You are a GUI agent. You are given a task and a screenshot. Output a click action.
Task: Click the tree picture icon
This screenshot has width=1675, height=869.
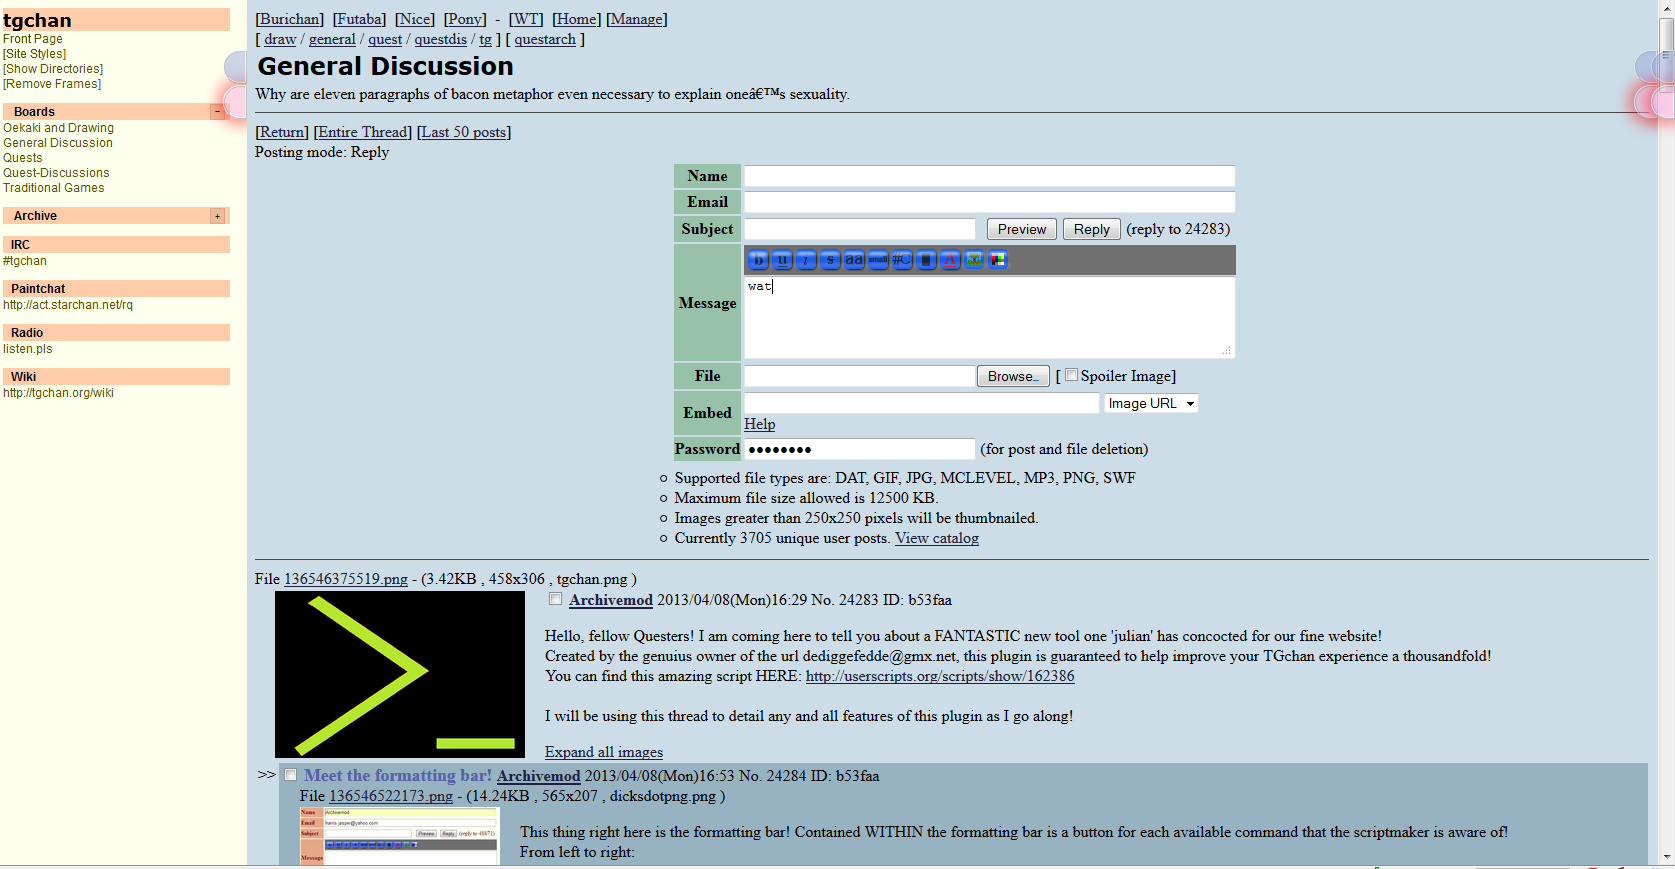pyautogui.click(x=974, y=260)
